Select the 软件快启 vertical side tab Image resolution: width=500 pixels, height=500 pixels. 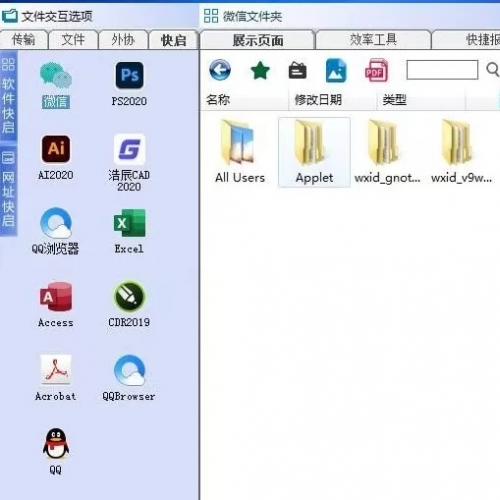click(8, 97)
